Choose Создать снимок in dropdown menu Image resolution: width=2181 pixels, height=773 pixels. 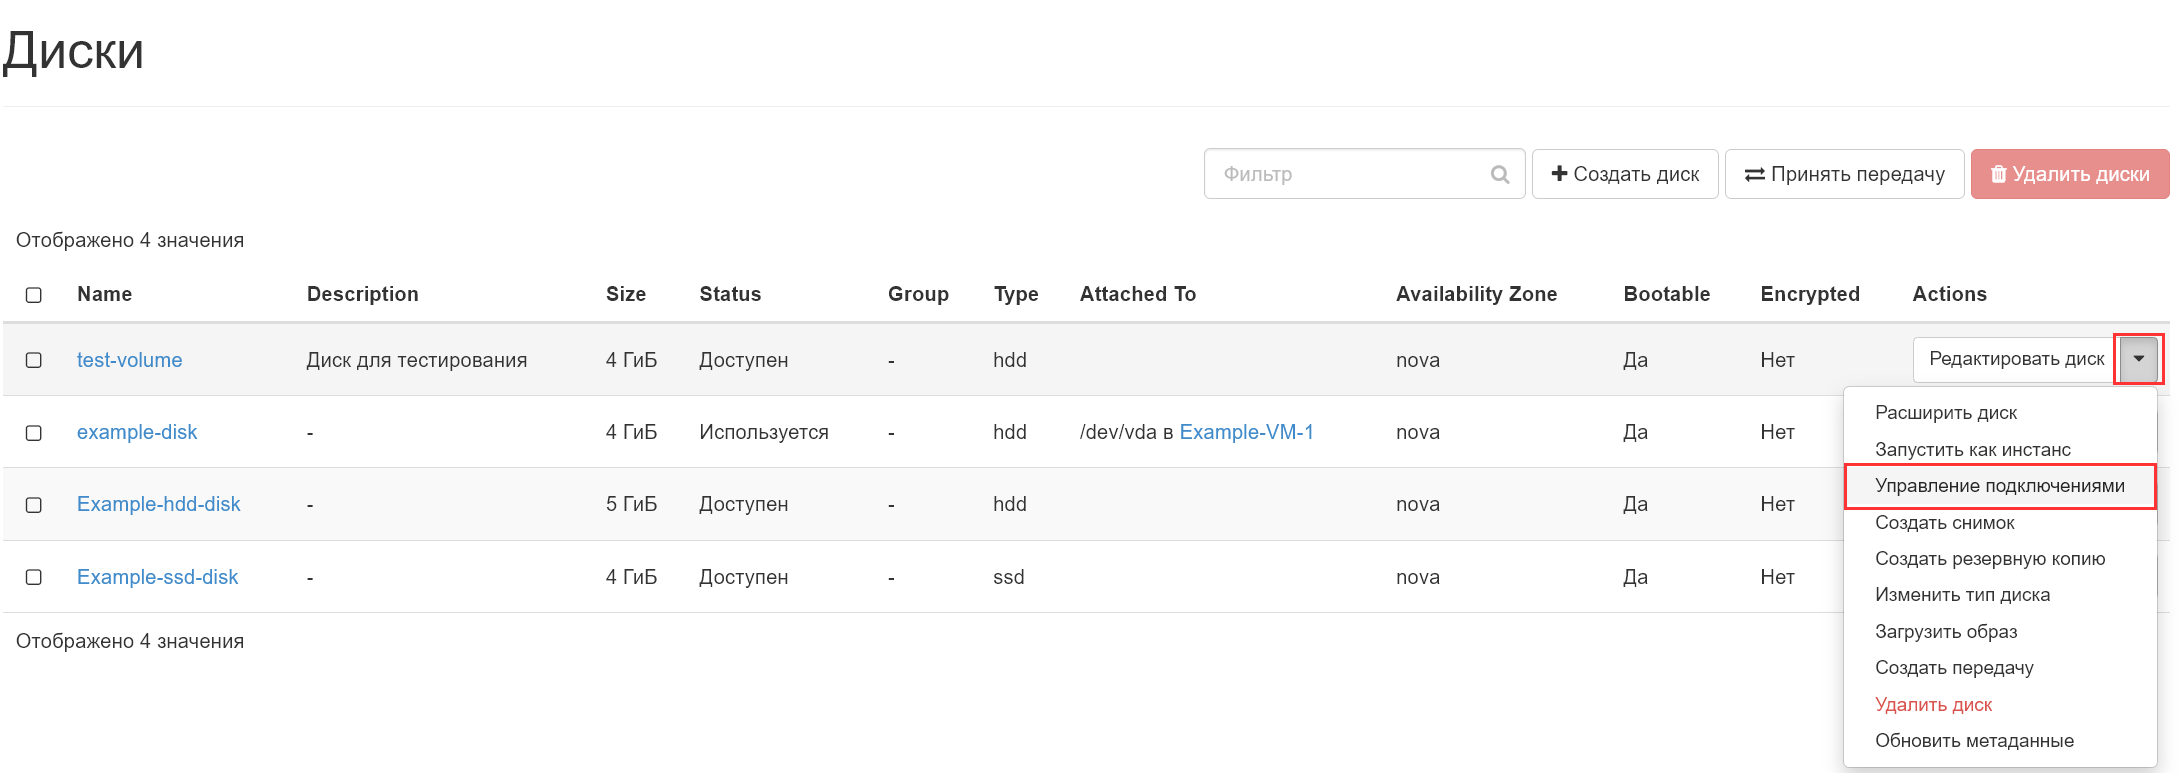[x=1944, y=523]
